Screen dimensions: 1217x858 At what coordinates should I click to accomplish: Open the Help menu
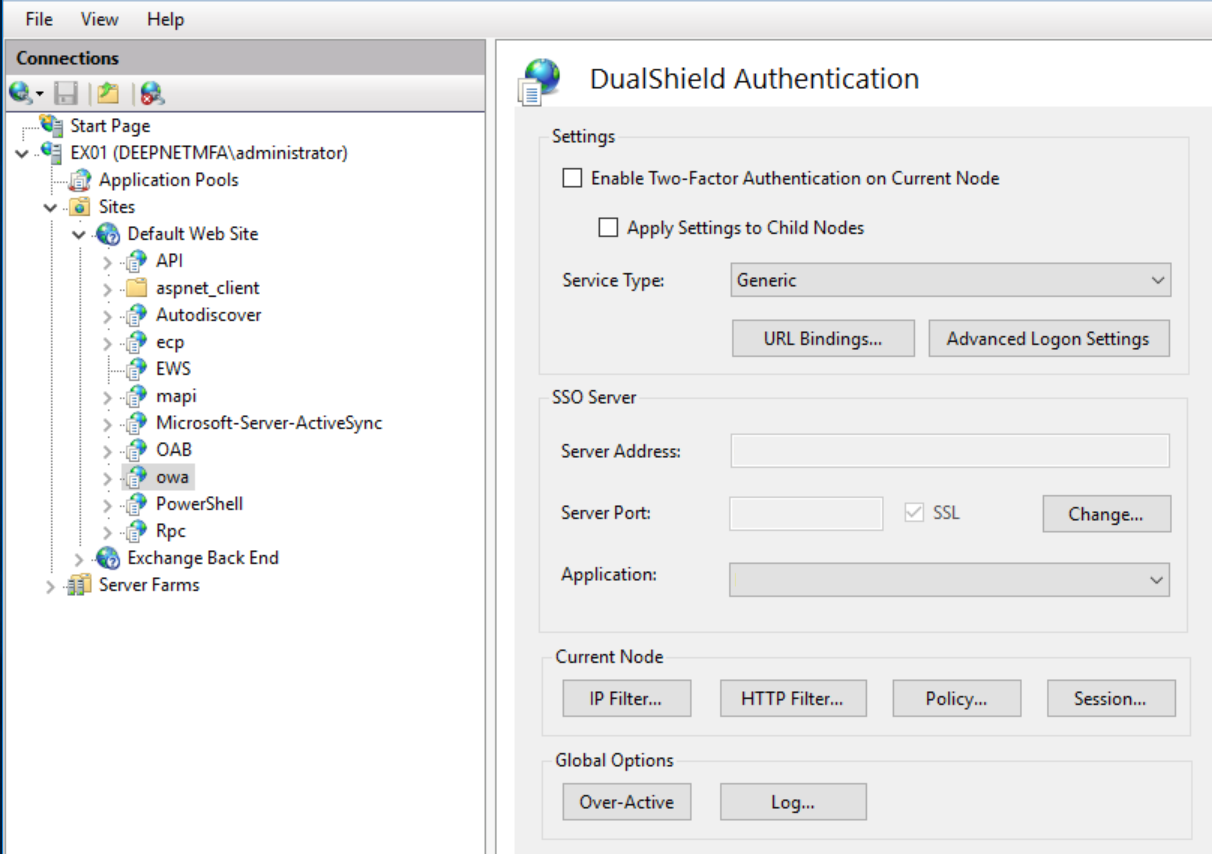click(x=165, y=19)
